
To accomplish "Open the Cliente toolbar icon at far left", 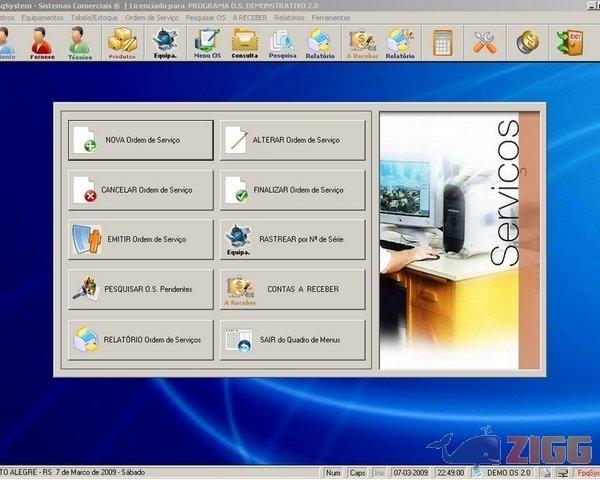I will pos(7,43).
